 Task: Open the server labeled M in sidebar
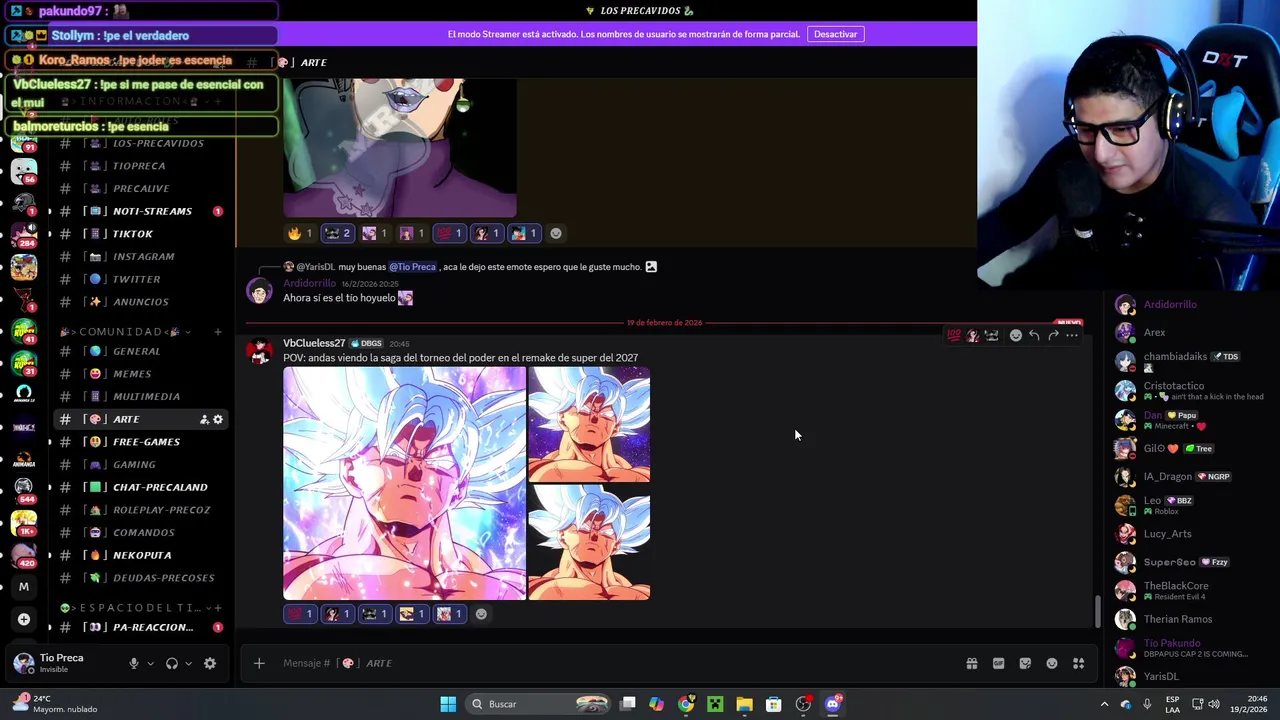24,587
